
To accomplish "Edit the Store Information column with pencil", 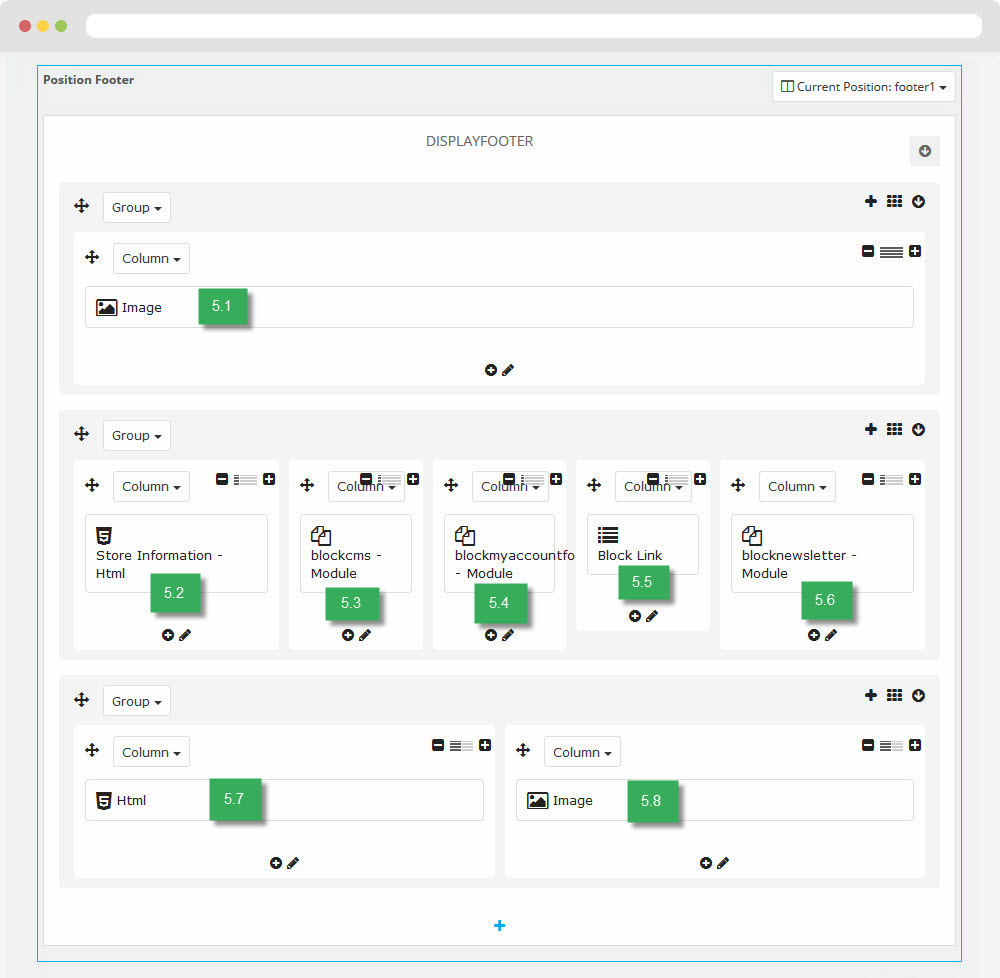I will click(x=185, y=635).
